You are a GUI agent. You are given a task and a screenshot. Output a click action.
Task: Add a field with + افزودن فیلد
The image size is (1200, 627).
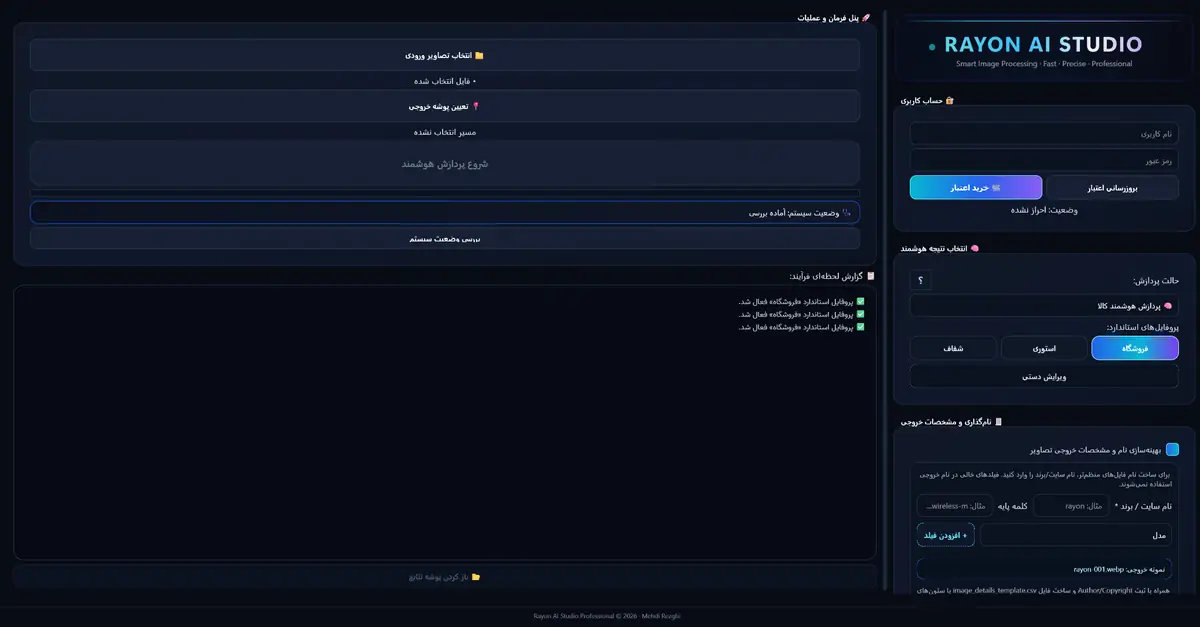pyautogui.click(x=946, y=535)
